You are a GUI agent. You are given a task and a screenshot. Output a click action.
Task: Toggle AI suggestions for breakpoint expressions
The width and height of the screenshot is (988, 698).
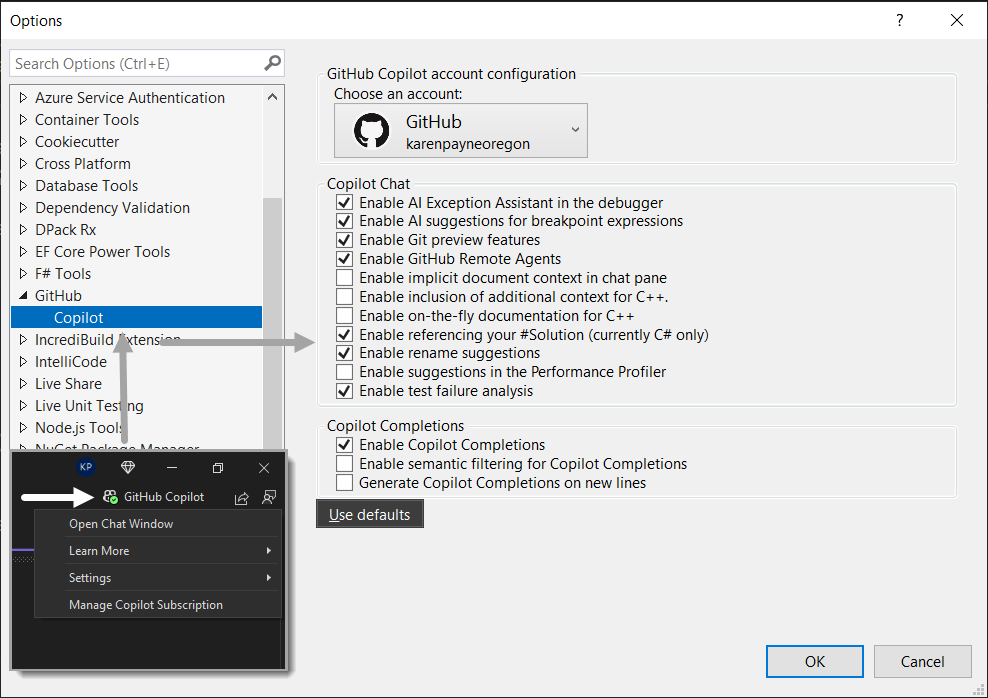coord(344,221)
